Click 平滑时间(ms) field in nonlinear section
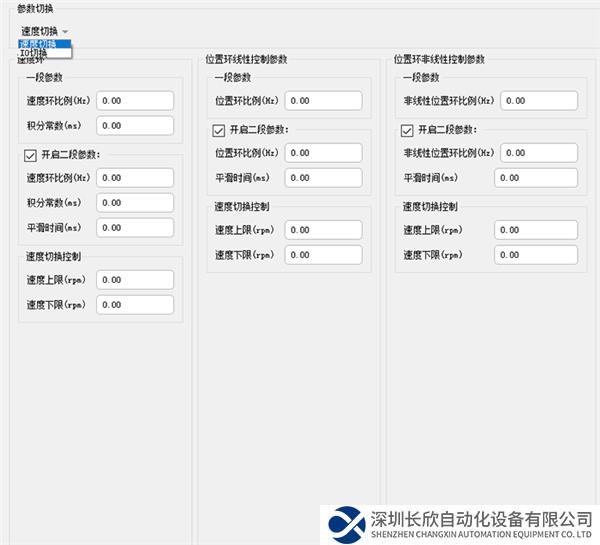The width and height of the screenshot is (600, 545). pyautogui.click(x=536, y=178)
